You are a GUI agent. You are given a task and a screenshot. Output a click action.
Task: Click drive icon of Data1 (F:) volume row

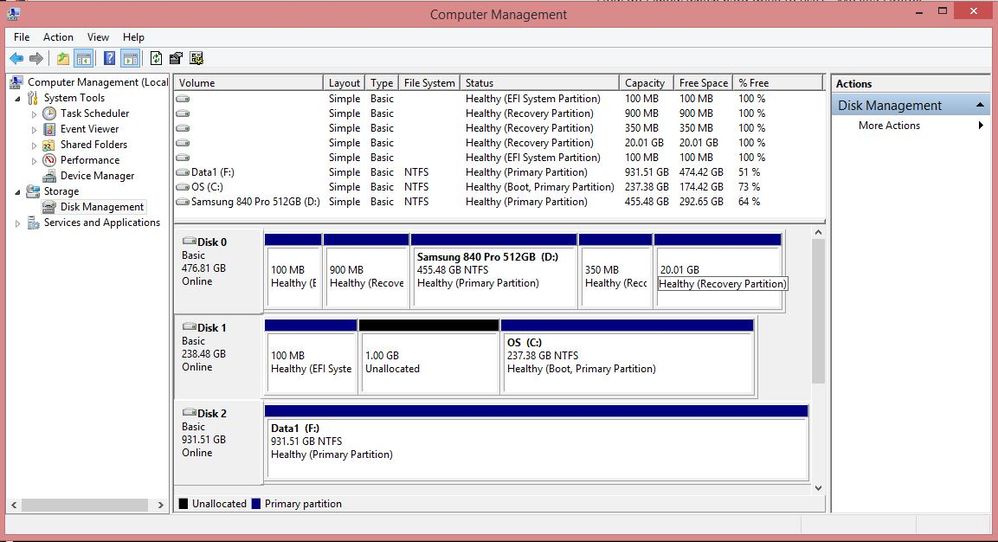(183, 172)
